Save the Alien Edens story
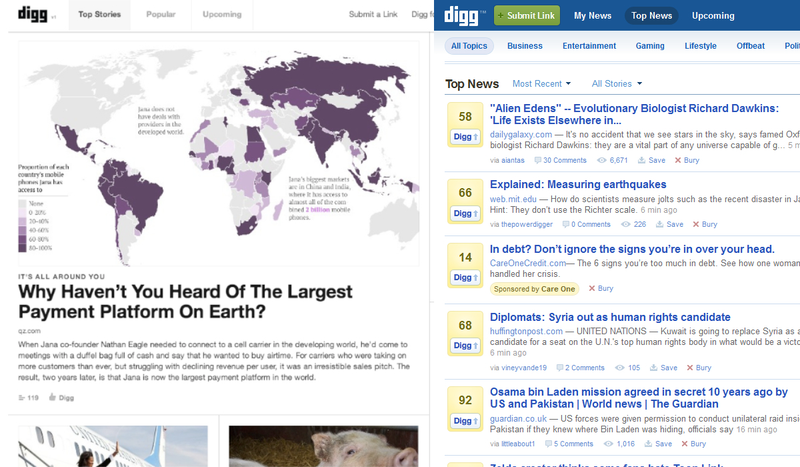 pos(652,160)
